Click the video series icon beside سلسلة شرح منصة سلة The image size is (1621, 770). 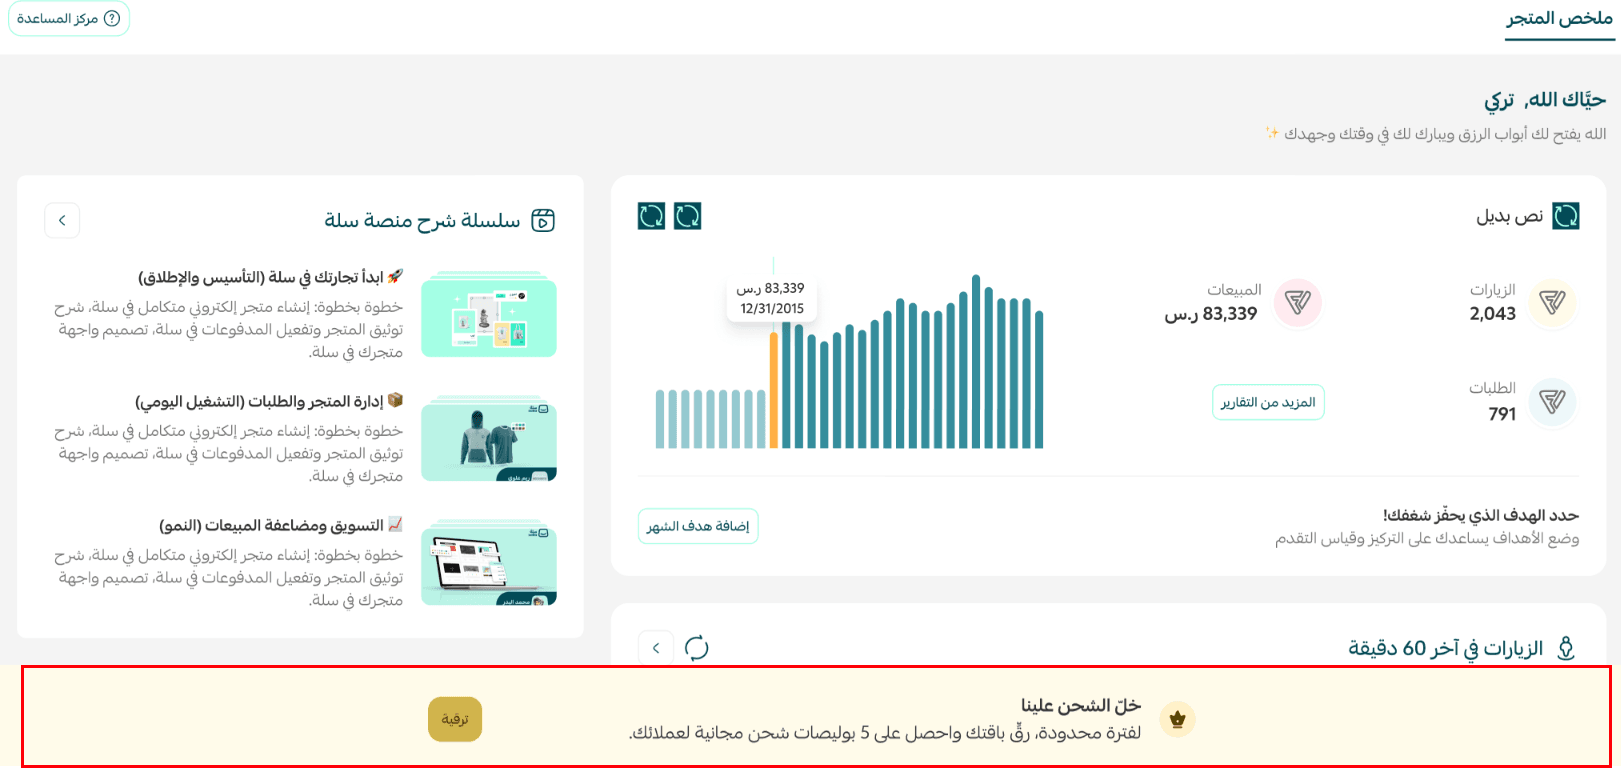(x=543, y=220)
